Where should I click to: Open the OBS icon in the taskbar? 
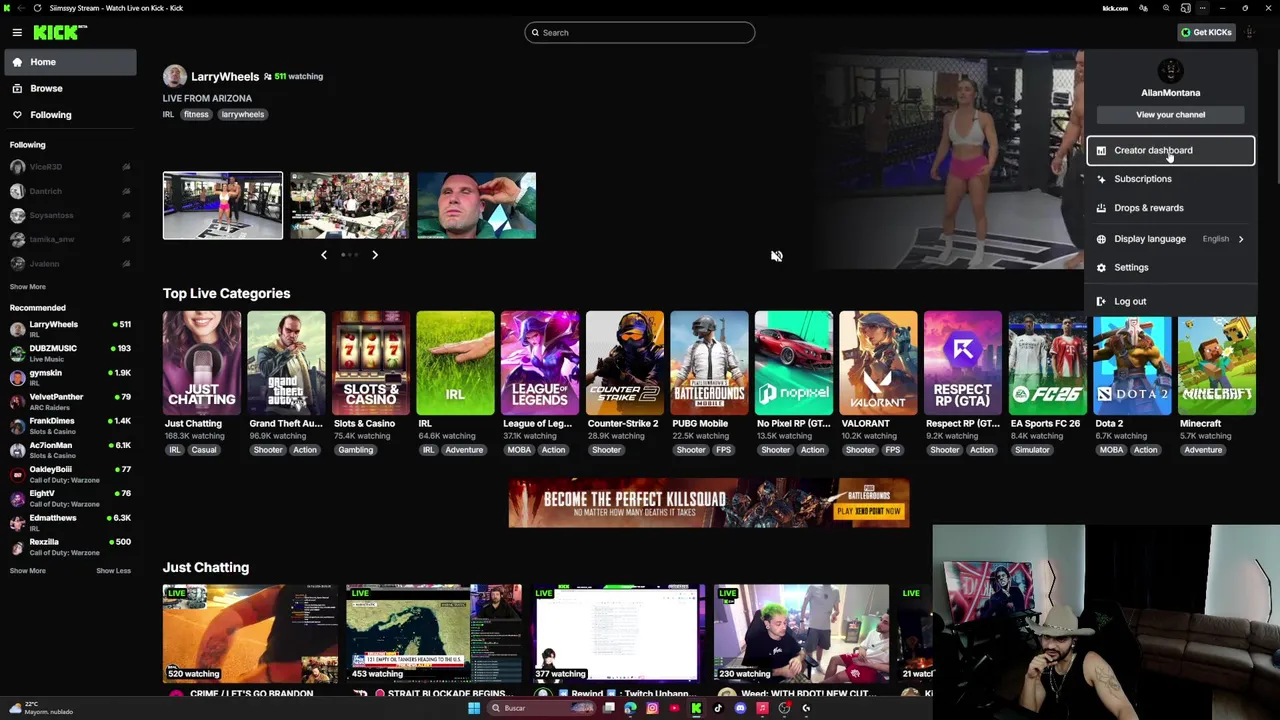(x=784, y=708)
